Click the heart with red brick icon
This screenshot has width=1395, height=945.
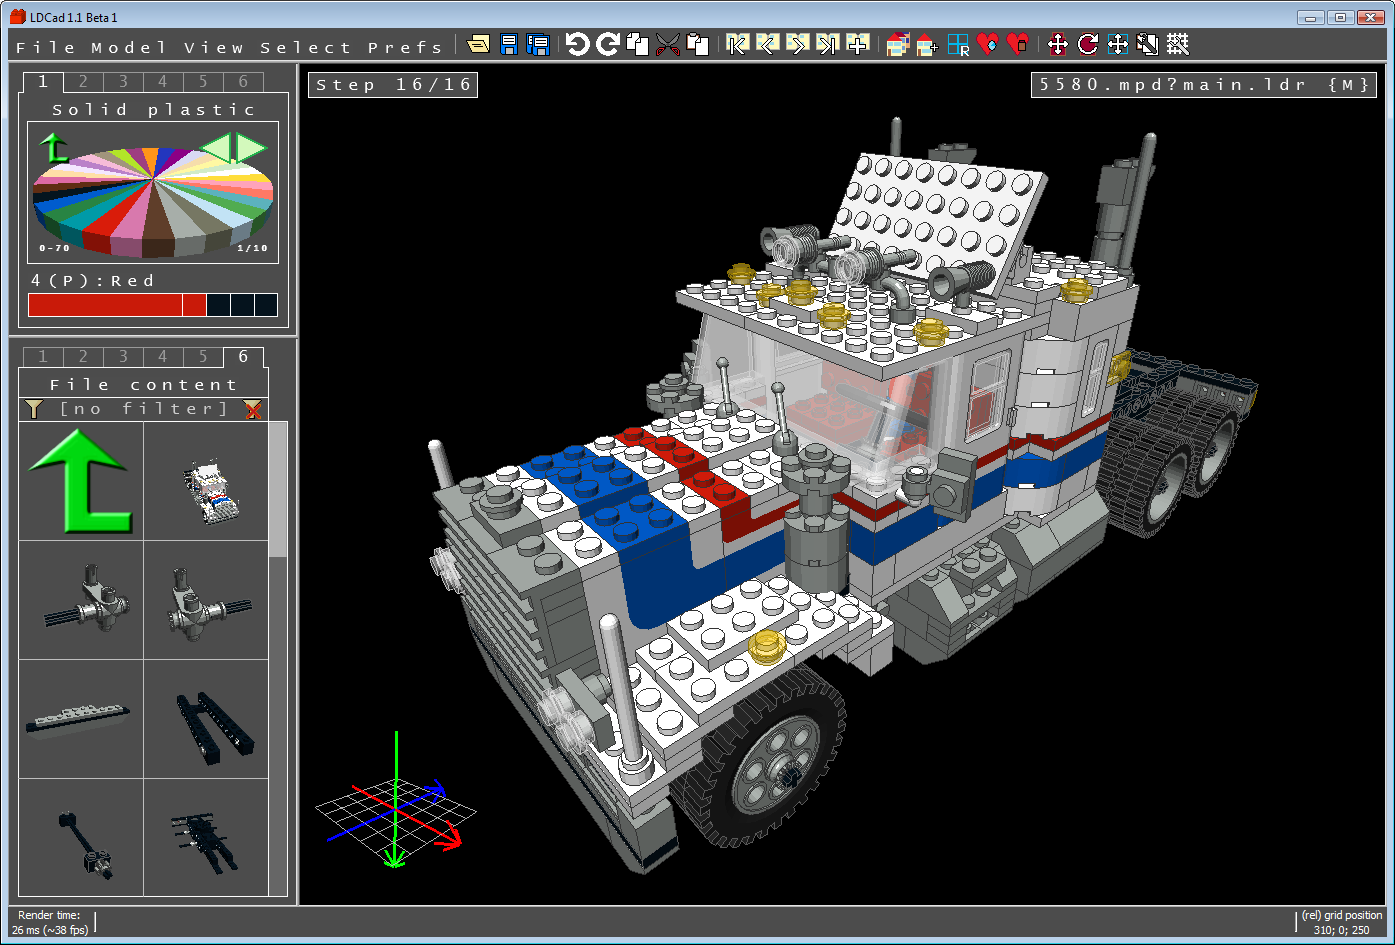[x=1018, y=44]
